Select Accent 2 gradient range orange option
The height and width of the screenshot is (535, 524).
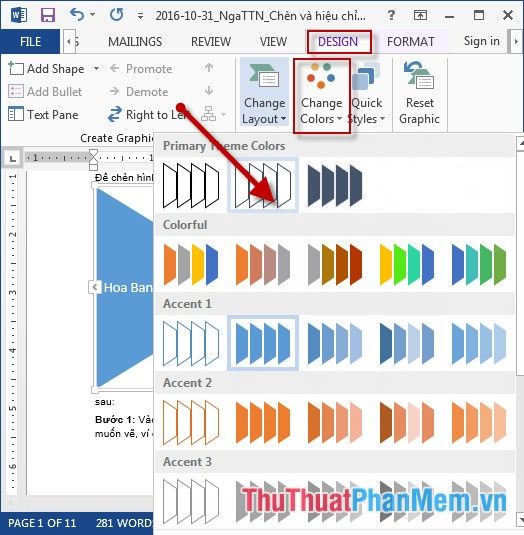coord(335,422)
